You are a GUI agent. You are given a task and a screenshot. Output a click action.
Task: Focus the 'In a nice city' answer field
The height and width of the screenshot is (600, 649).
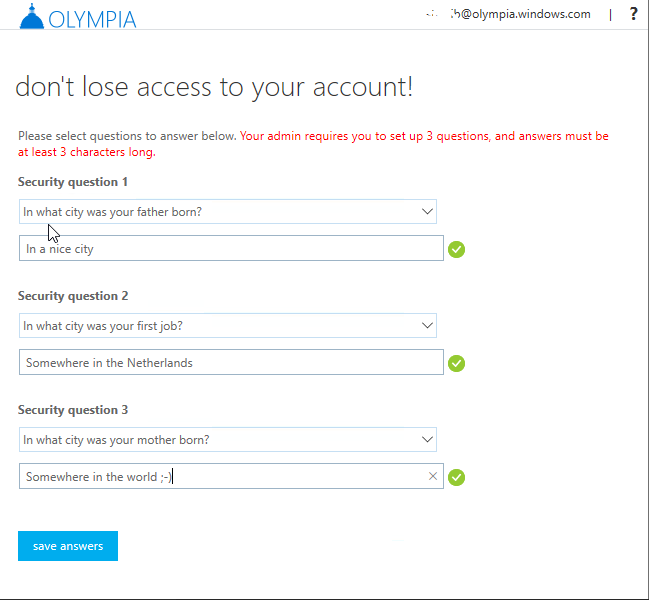tap(230, 249)
